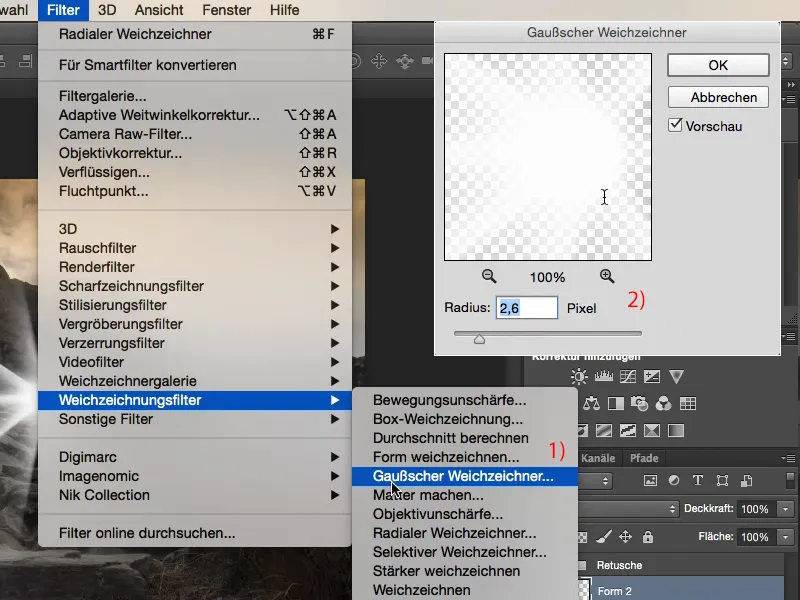Click the Fläche 100% value field

[755, 537]
